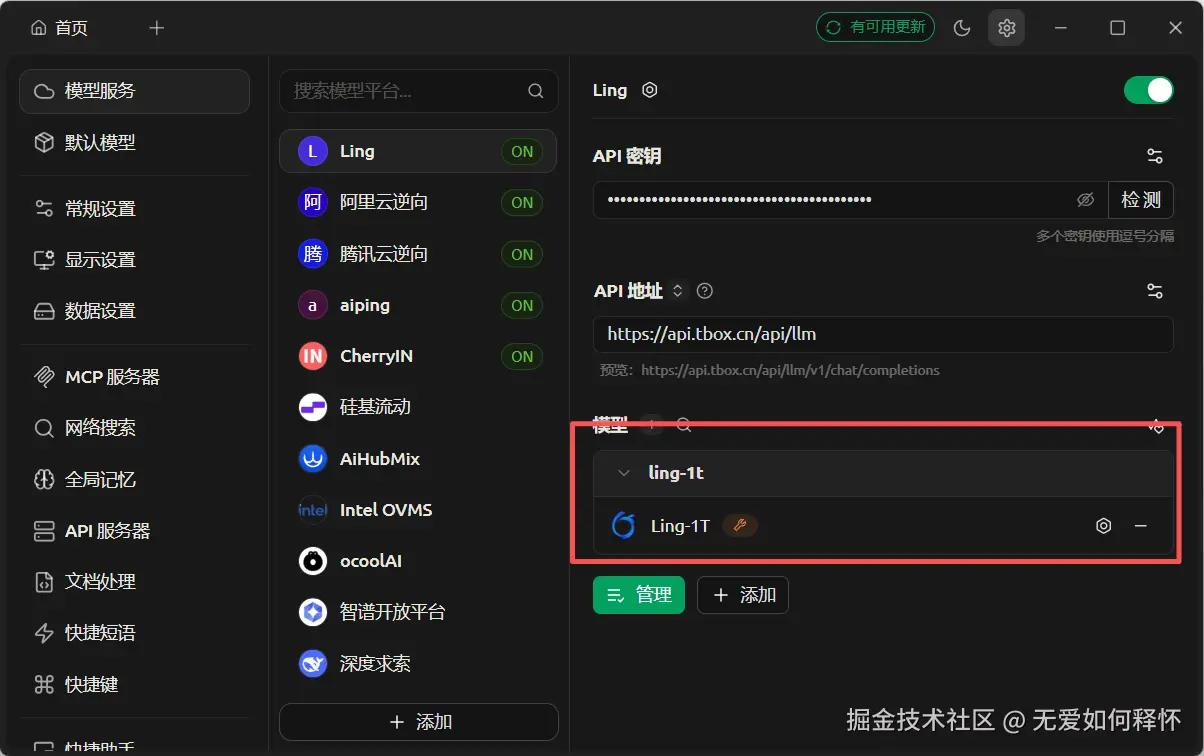Click the magnifier icon in provider search
The image size is (1204, 756).
point(536,91)
